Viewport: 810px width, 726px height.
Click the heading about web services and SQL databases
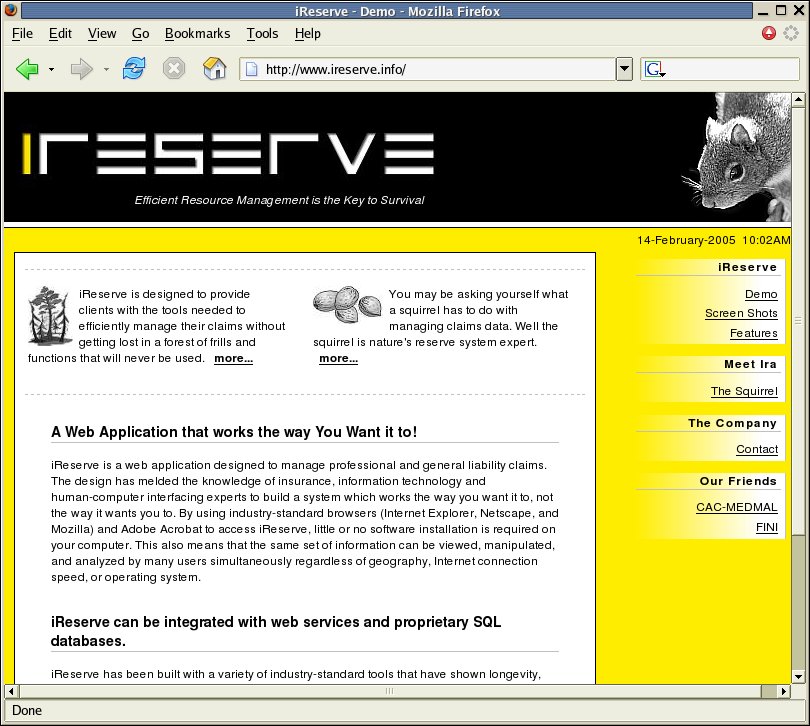276,631
